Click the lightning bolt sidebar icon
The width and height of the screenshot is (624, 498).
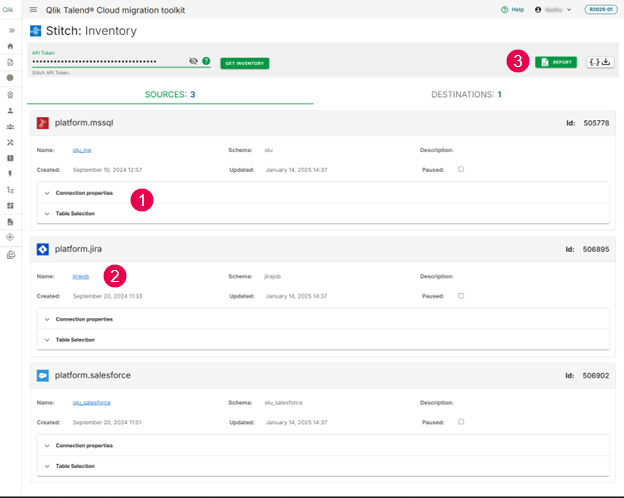click(10, 174)
